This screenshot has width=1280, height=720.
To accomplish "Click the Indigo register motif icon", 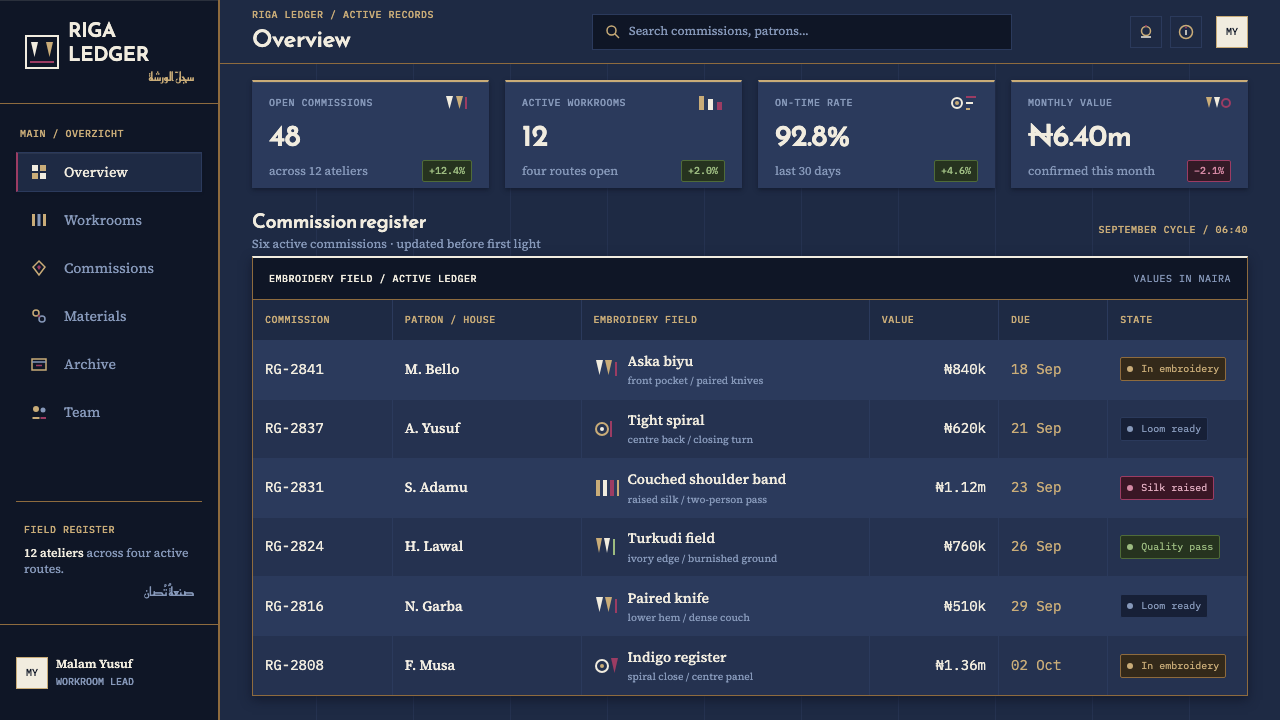I will [x=606, y=665].
